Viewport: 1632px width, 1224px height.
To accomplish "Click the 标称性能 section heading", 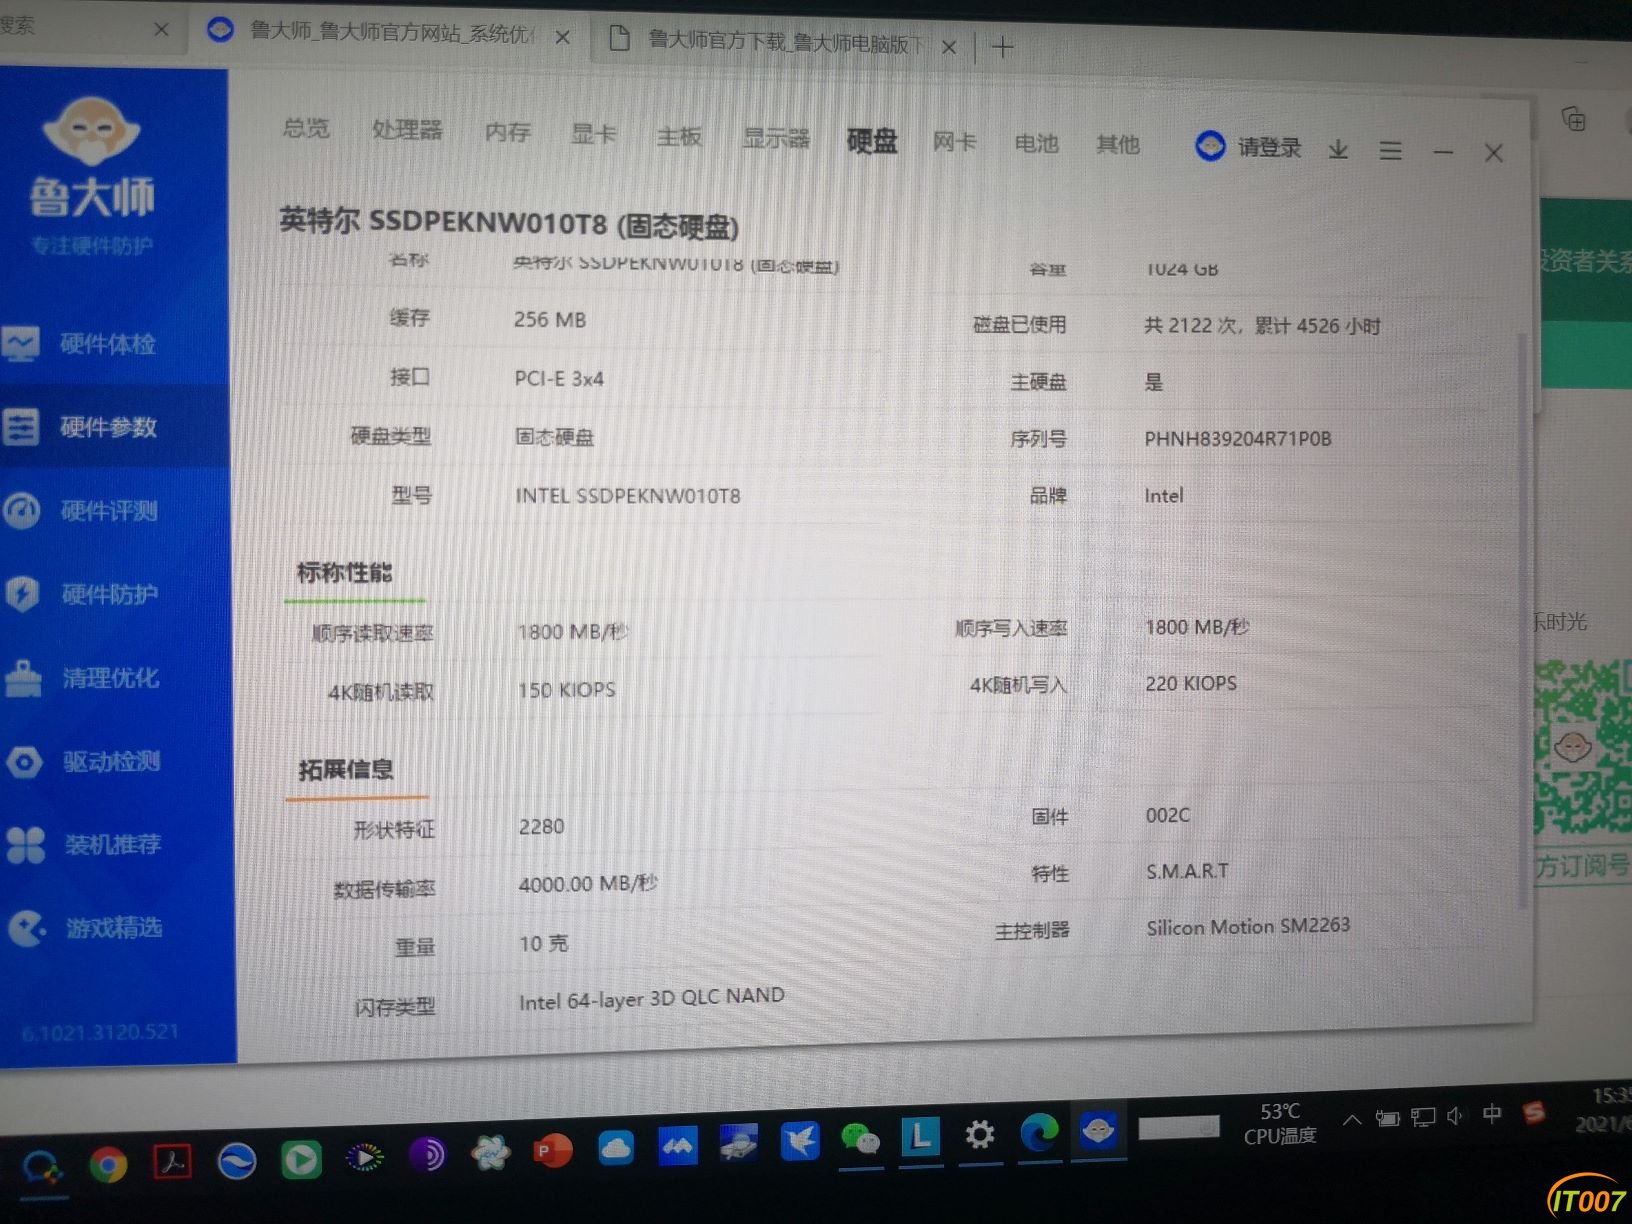I will click(x=344, y=572).
